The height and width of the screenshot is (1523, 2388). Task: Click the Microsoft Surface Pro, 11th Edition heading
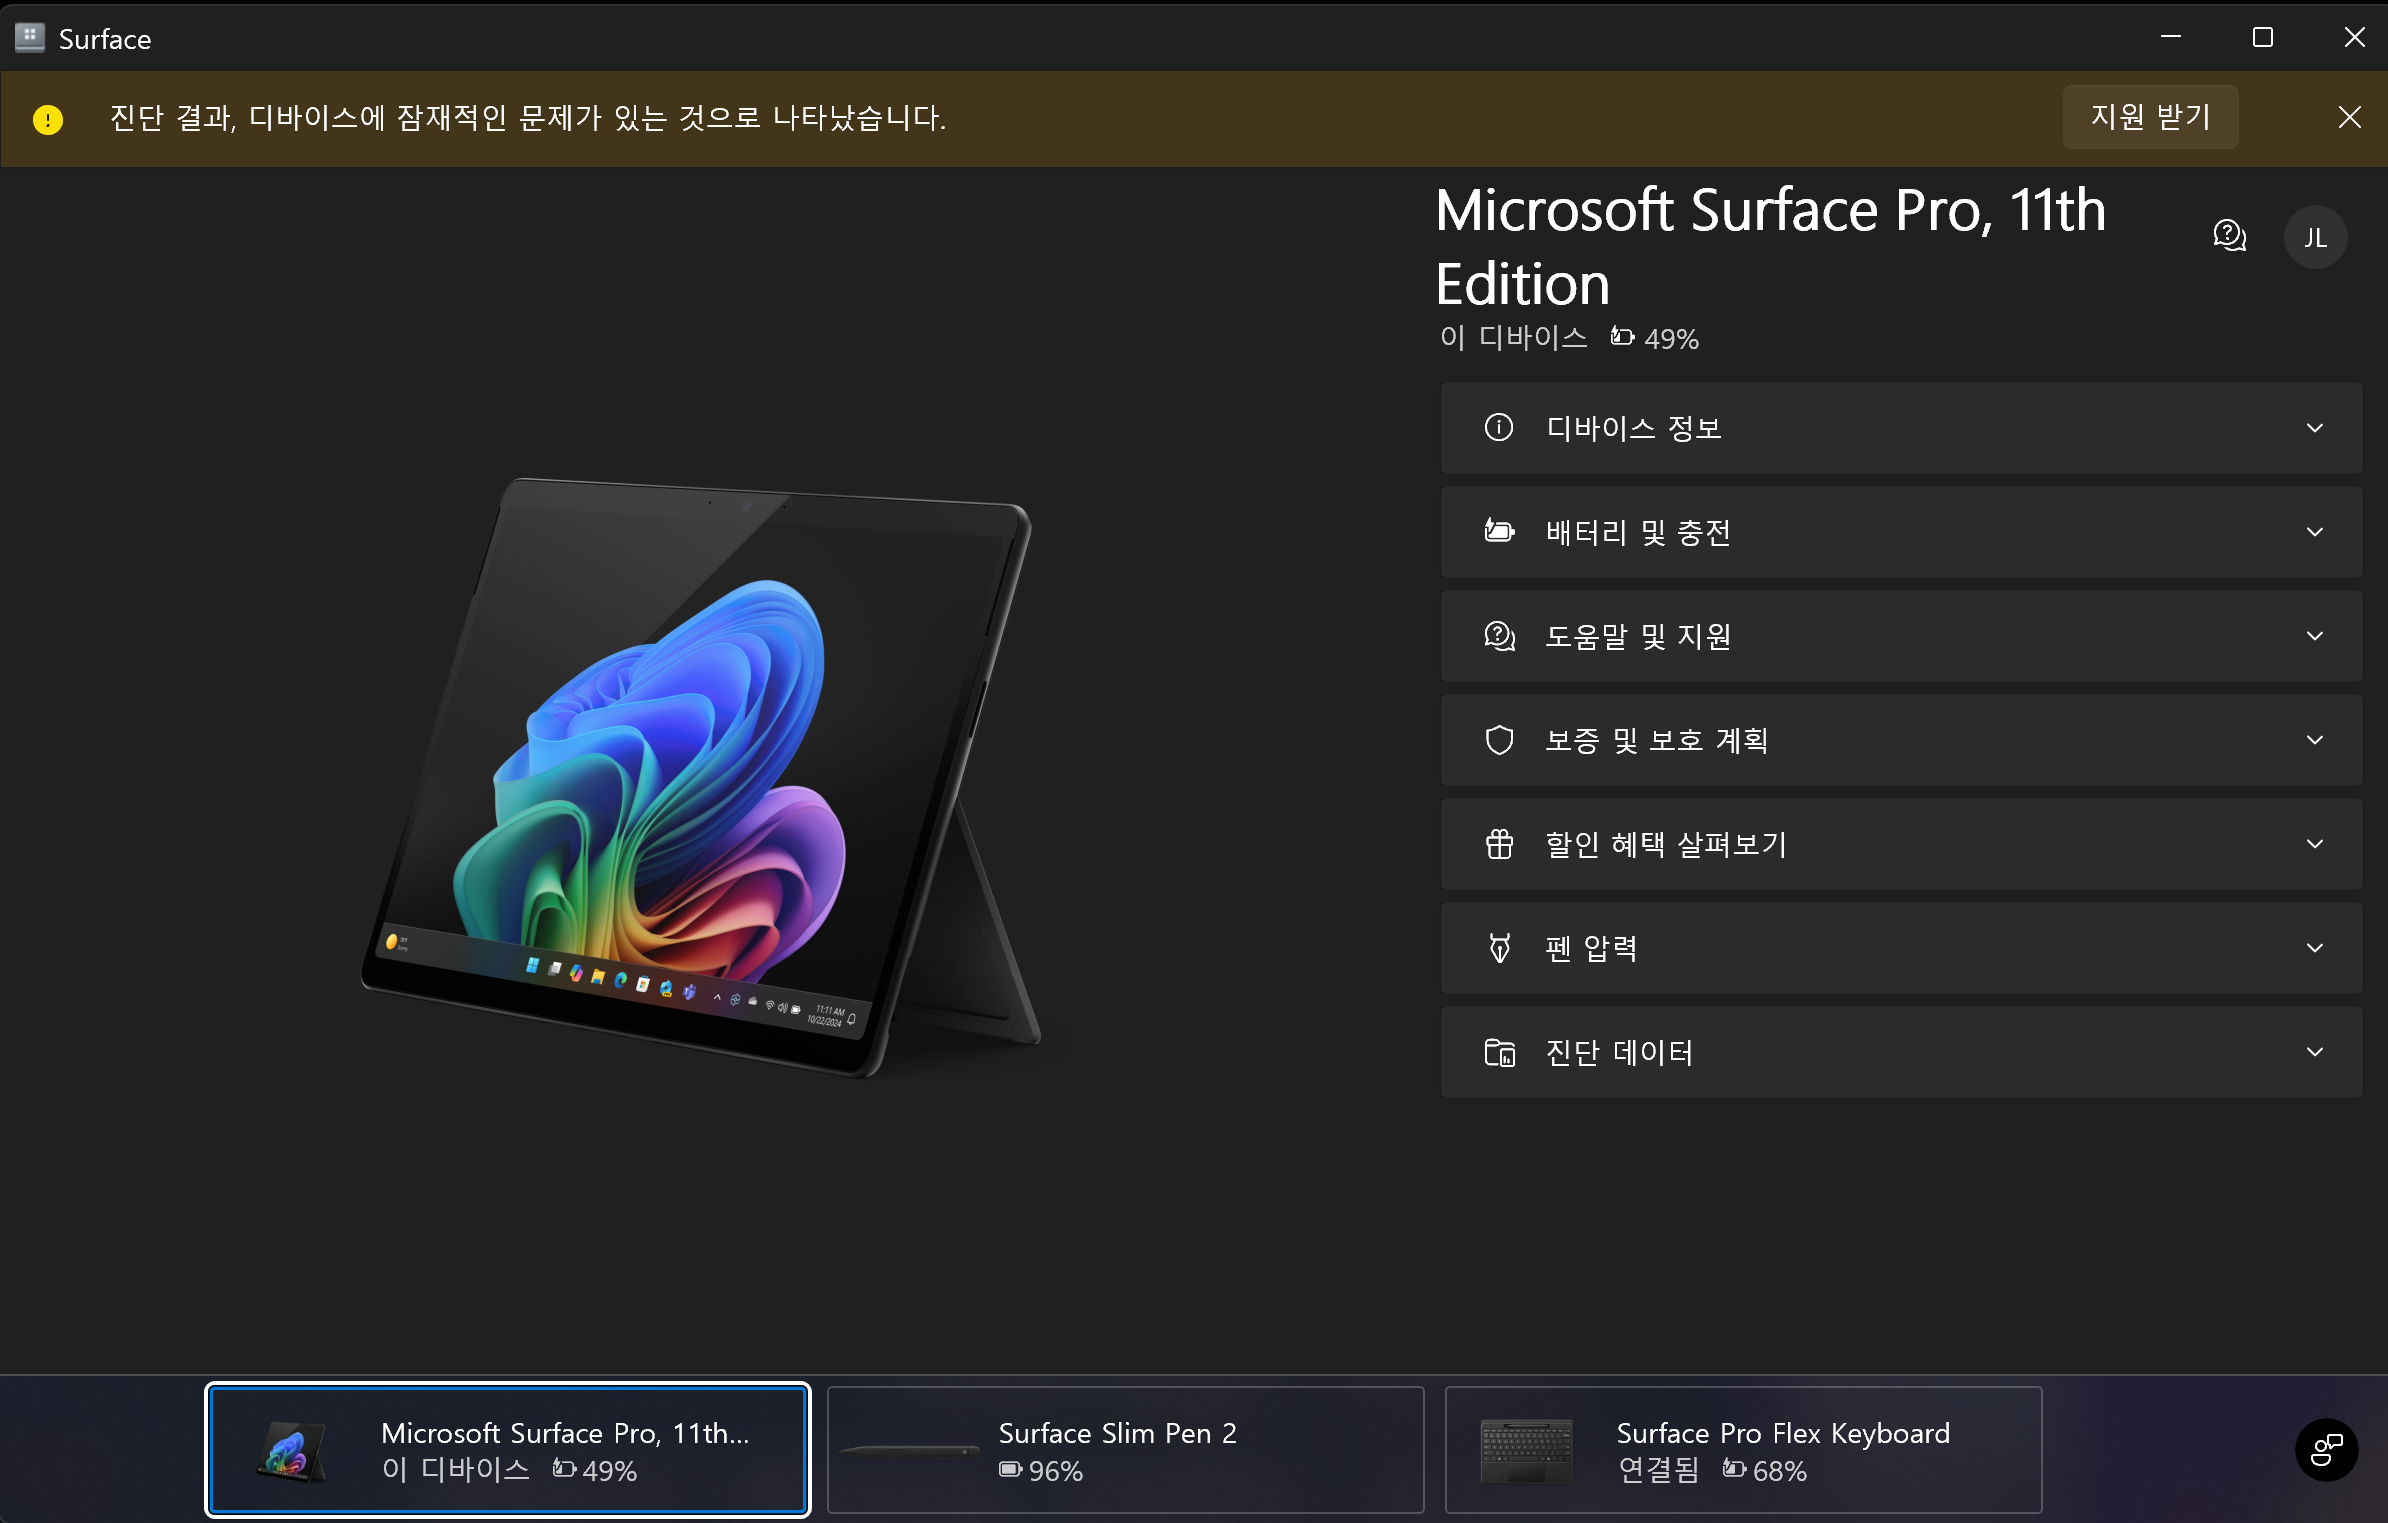tap(1770, 247)
